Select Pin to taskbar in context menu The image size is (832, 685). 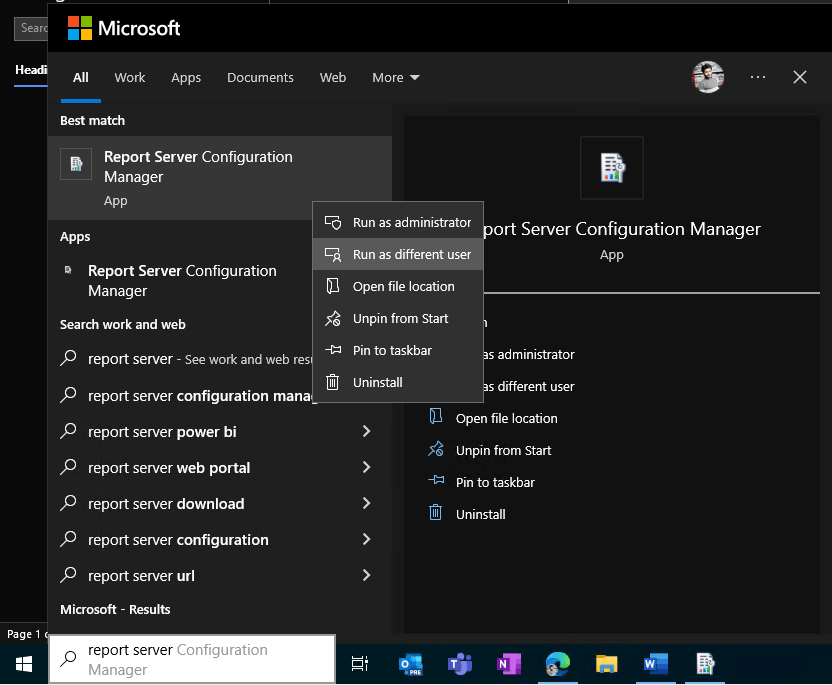(x=398, y=350)
